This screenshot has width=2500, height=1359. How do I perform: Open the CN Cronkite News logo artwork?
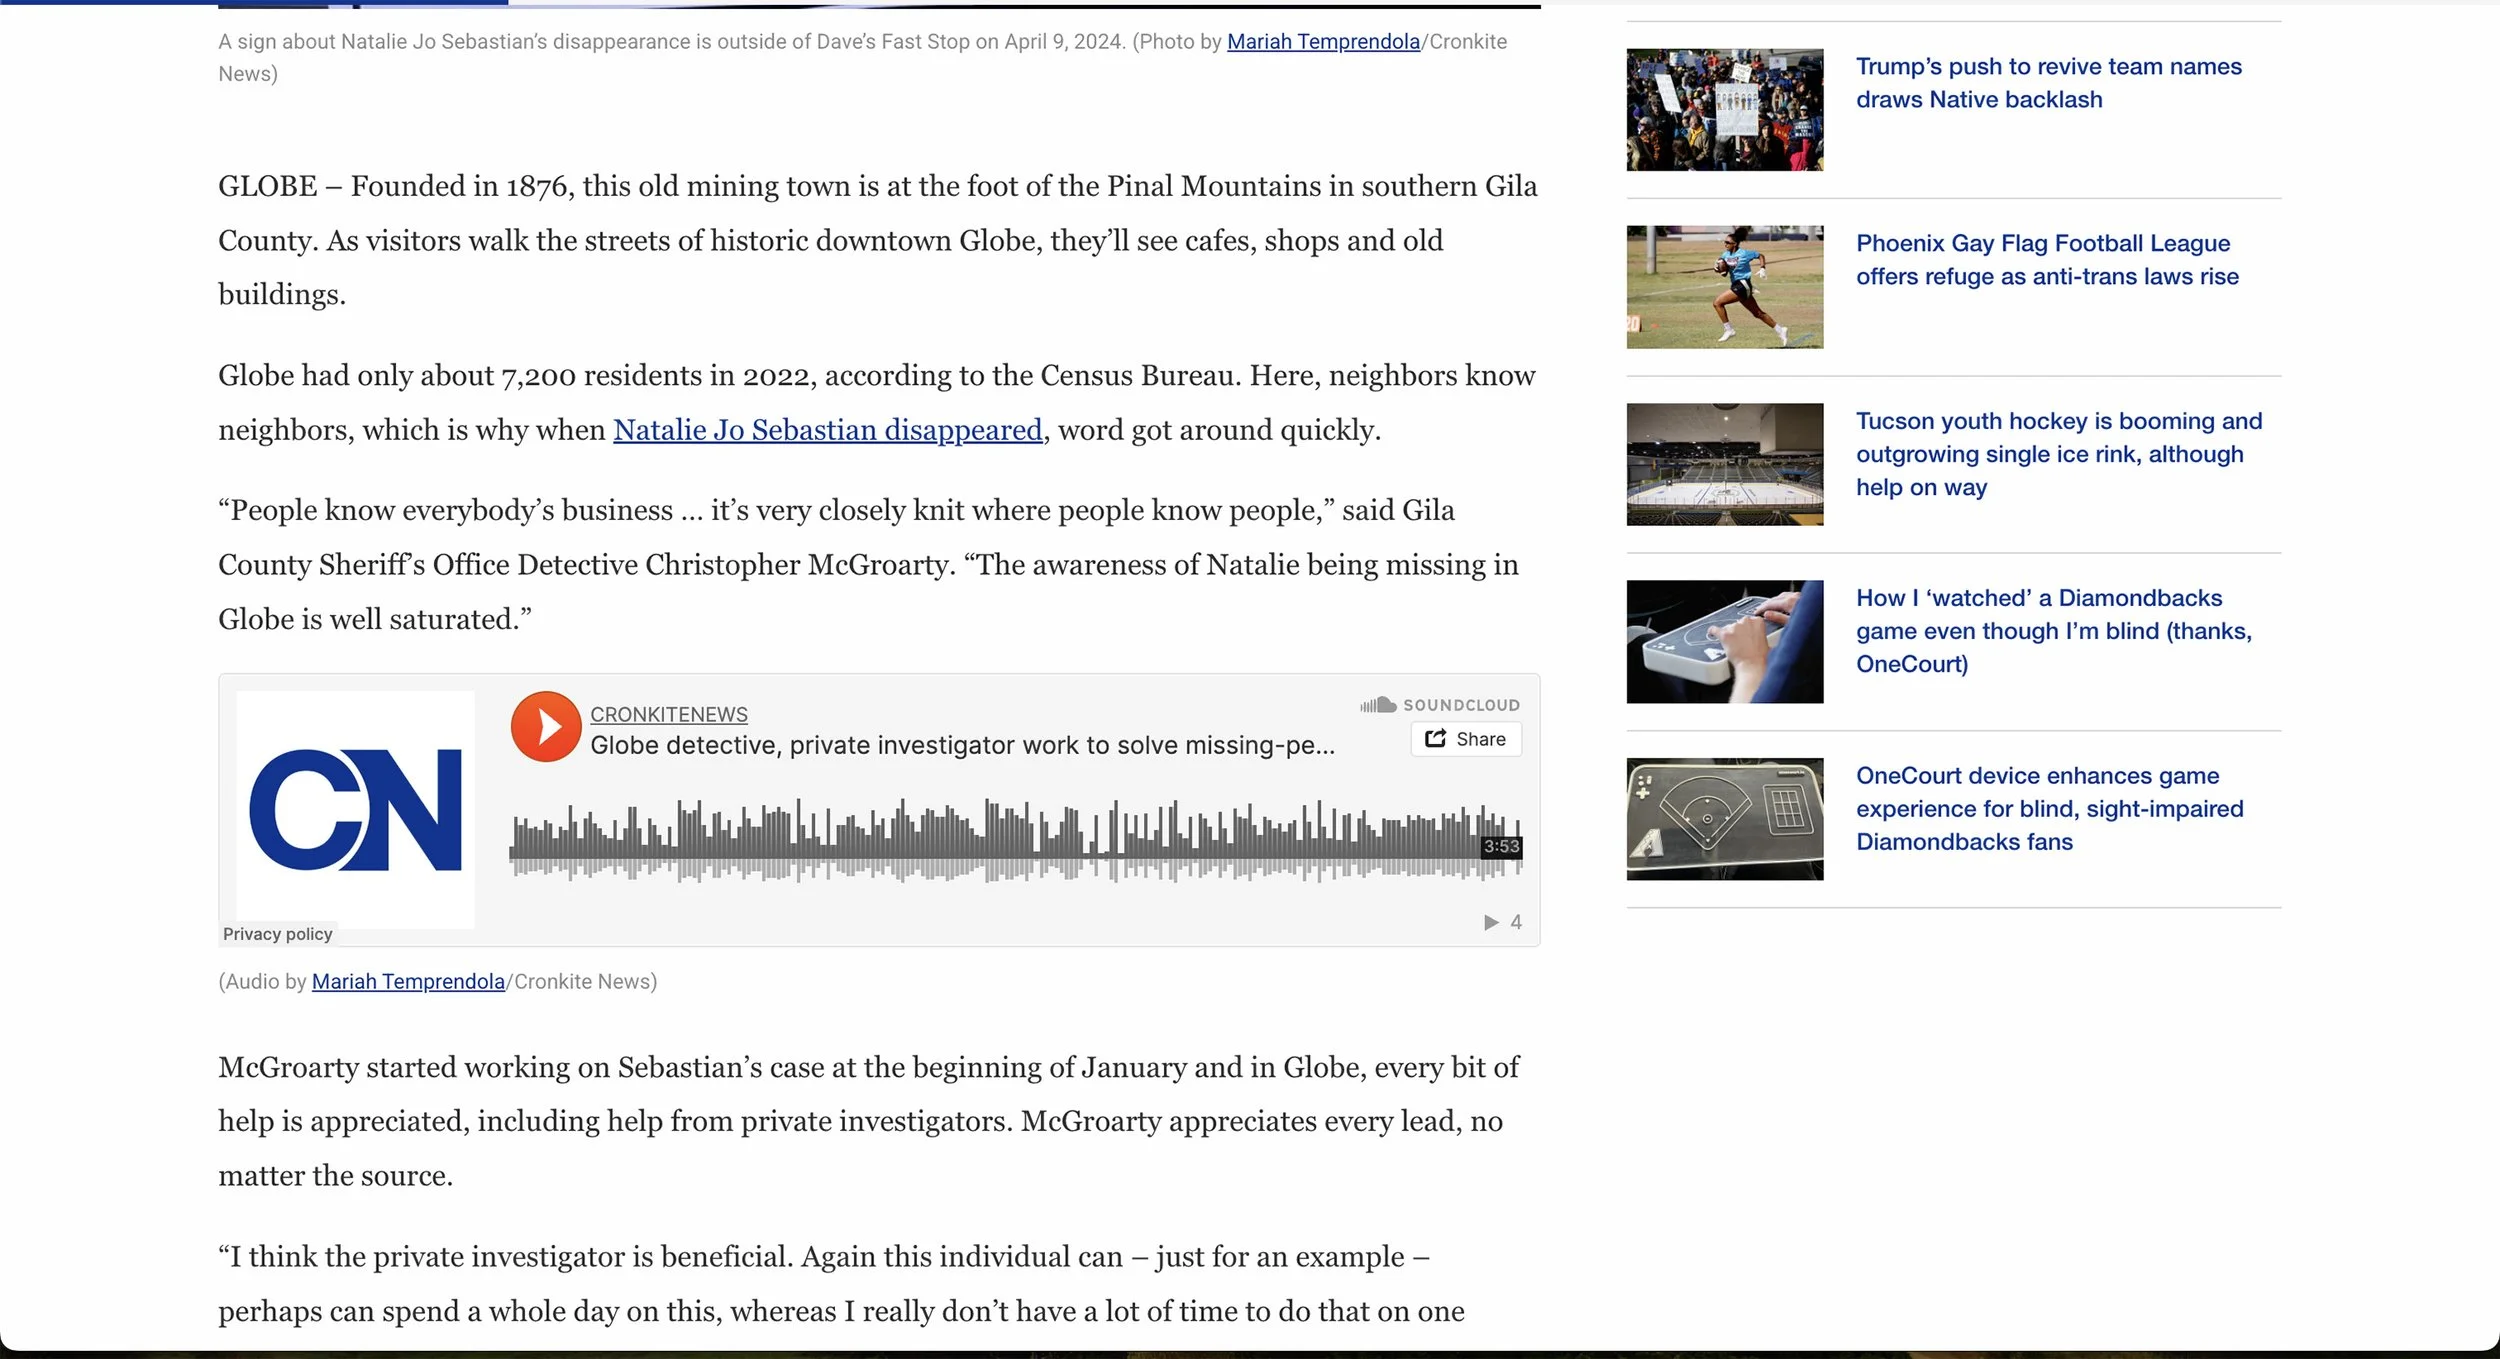[x=355, y=809]
